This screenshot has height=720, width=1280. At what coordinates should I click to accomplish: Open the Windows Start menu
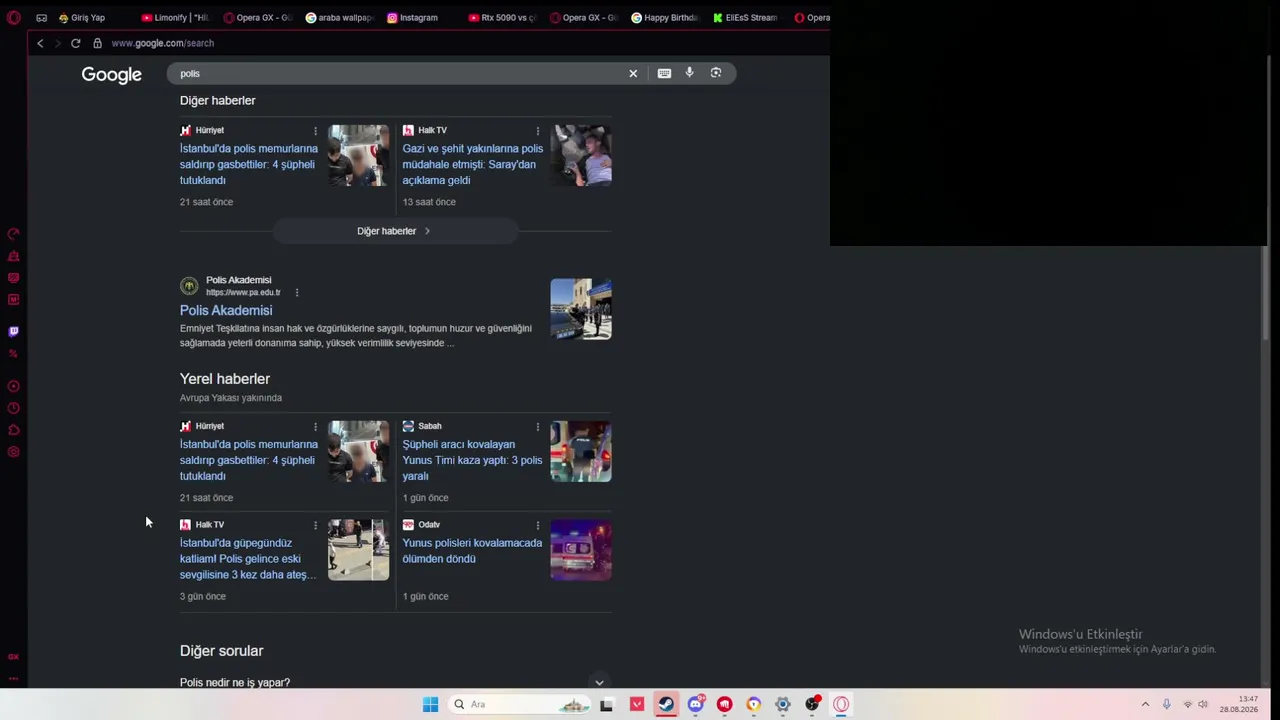pos(430,704)
